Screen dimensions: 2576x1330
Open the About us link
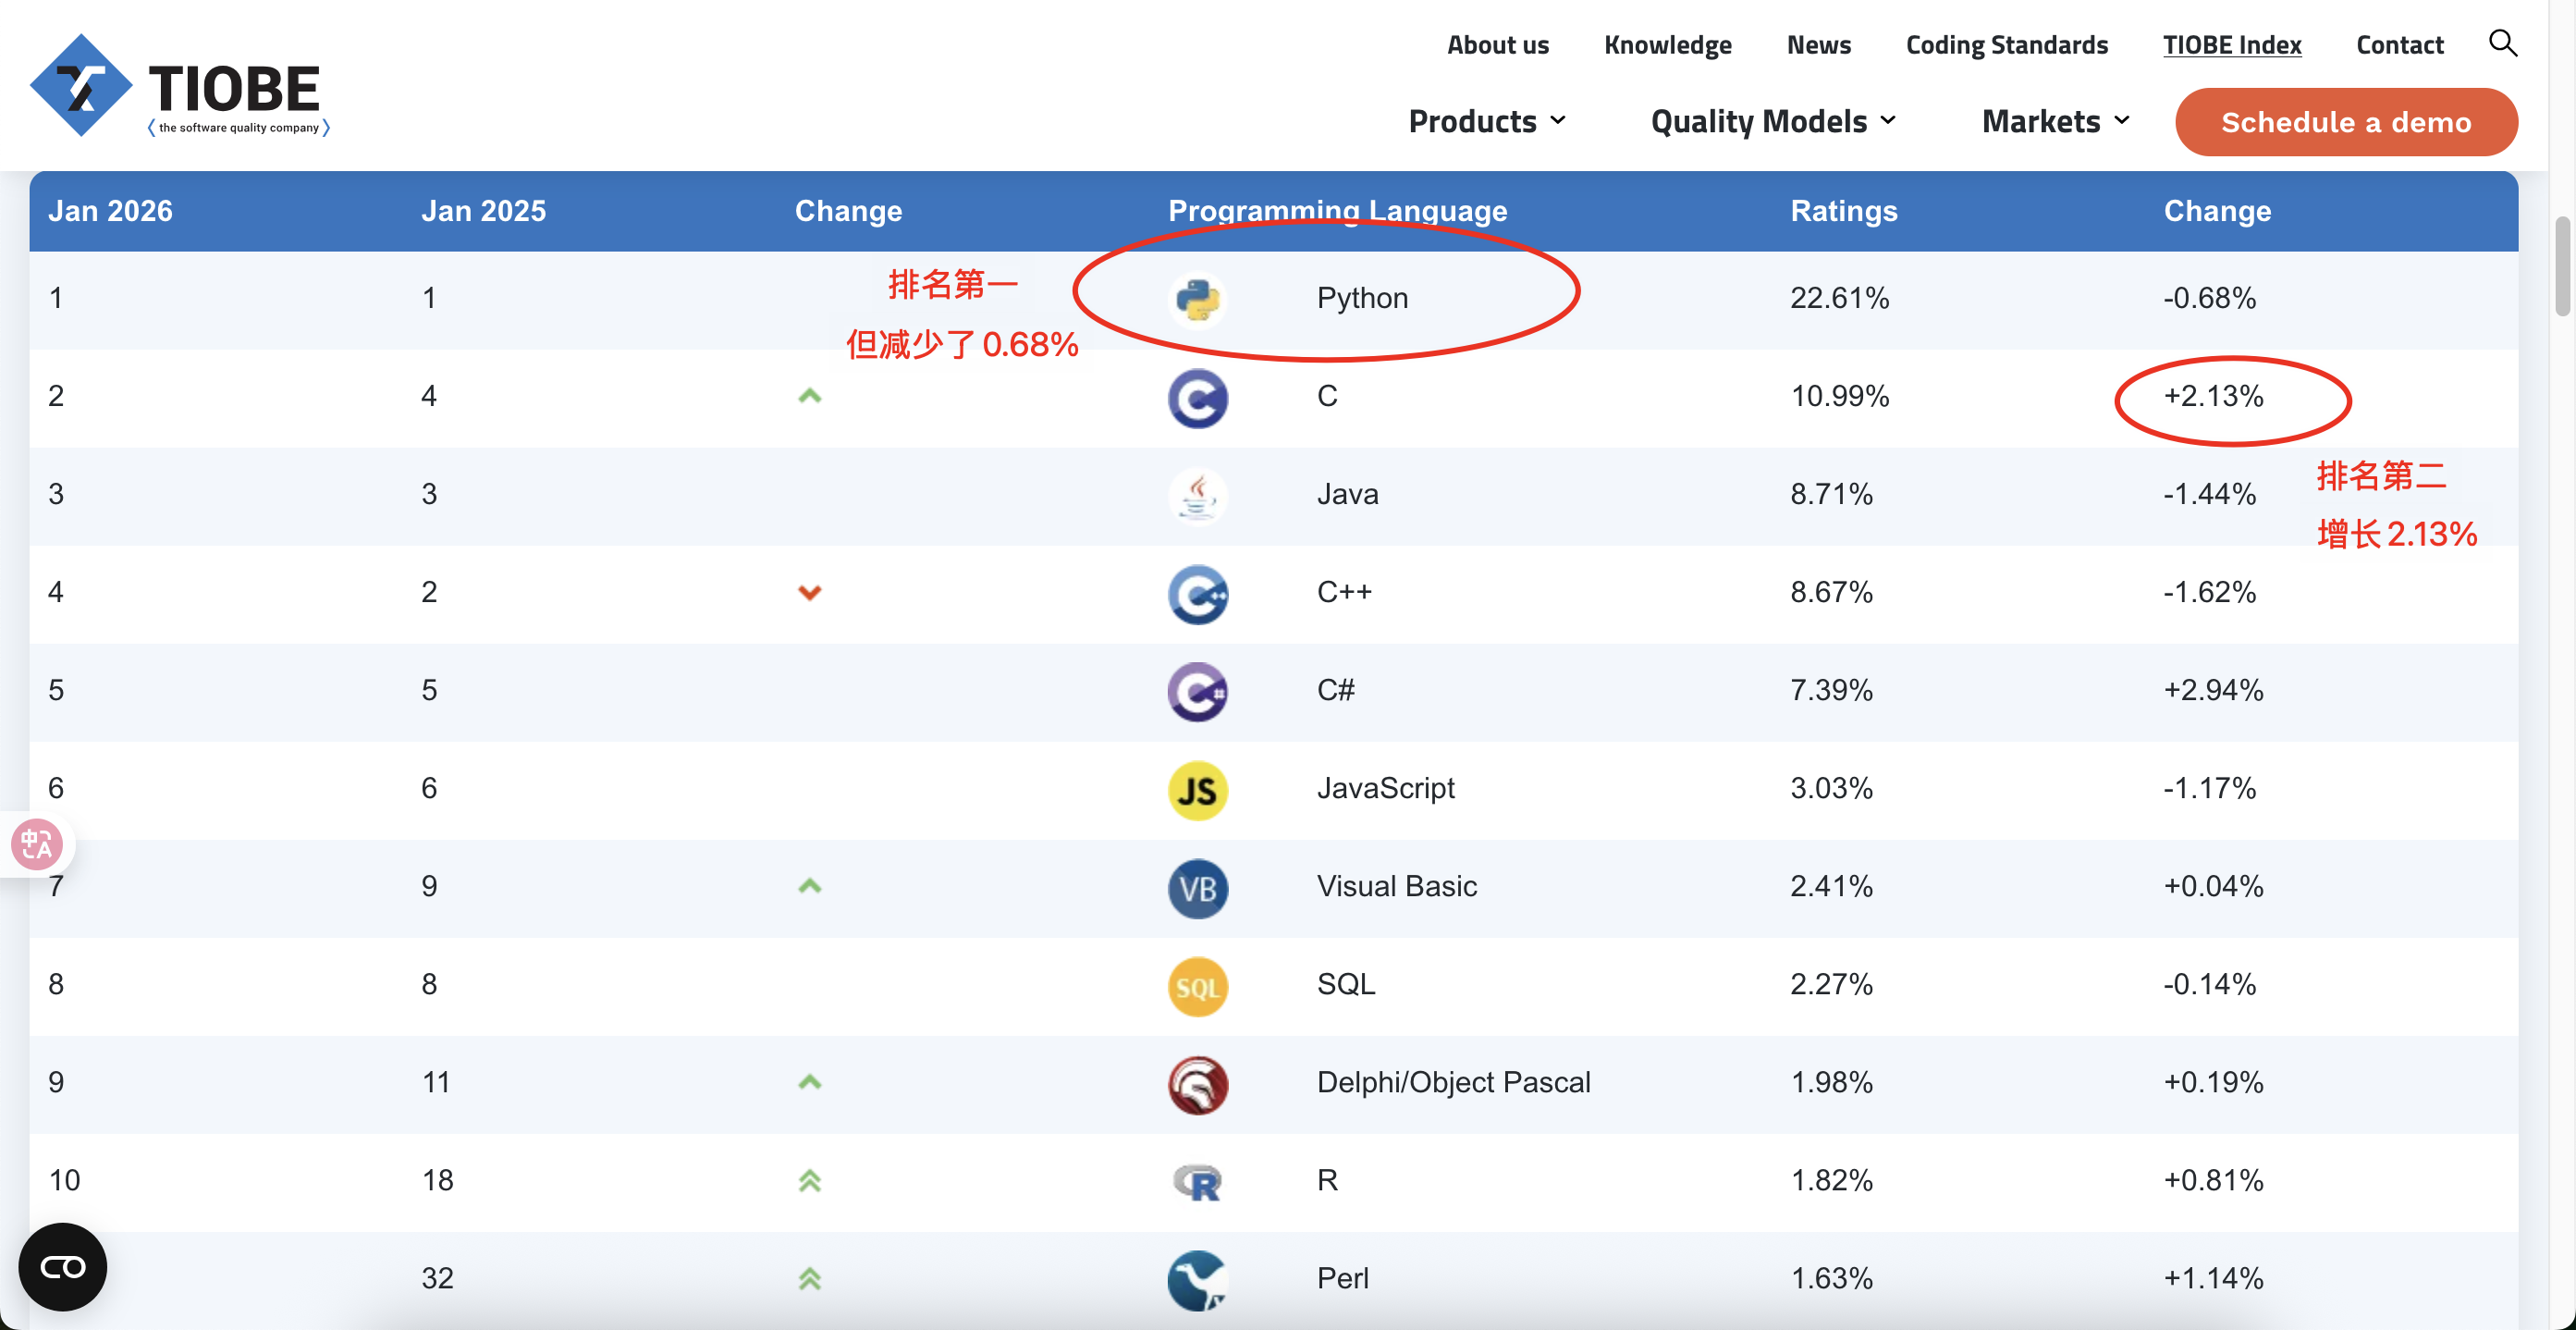pos(1497,45)
